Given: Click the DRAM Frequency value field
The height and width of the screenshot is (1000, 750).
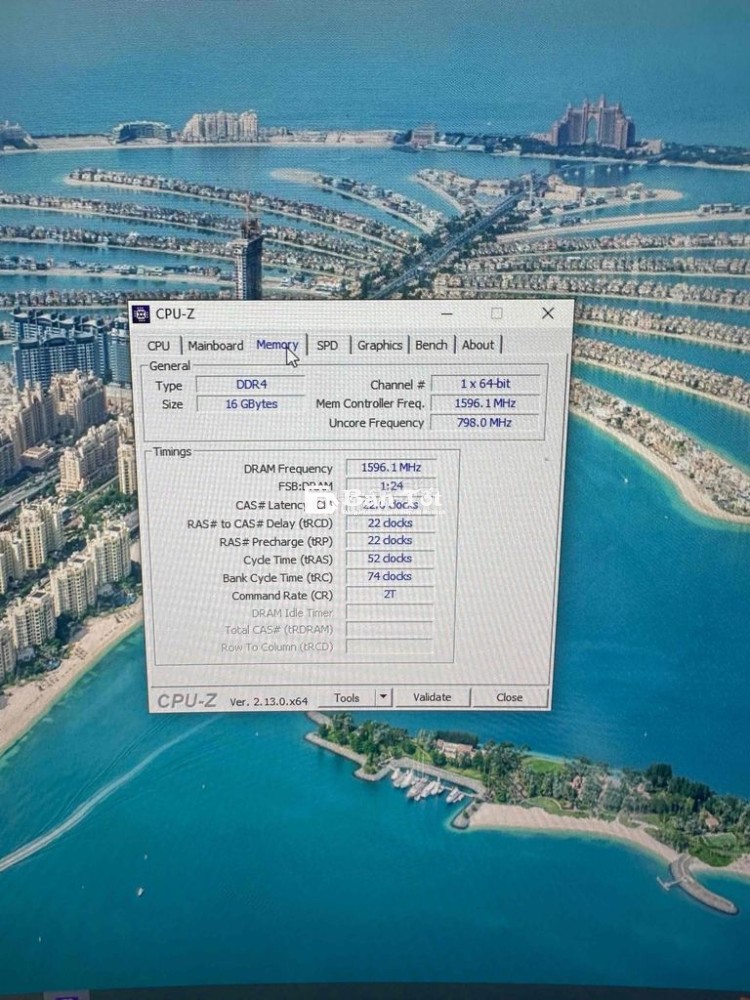Looking at the screenshot, I should click(x=391, y=467).
